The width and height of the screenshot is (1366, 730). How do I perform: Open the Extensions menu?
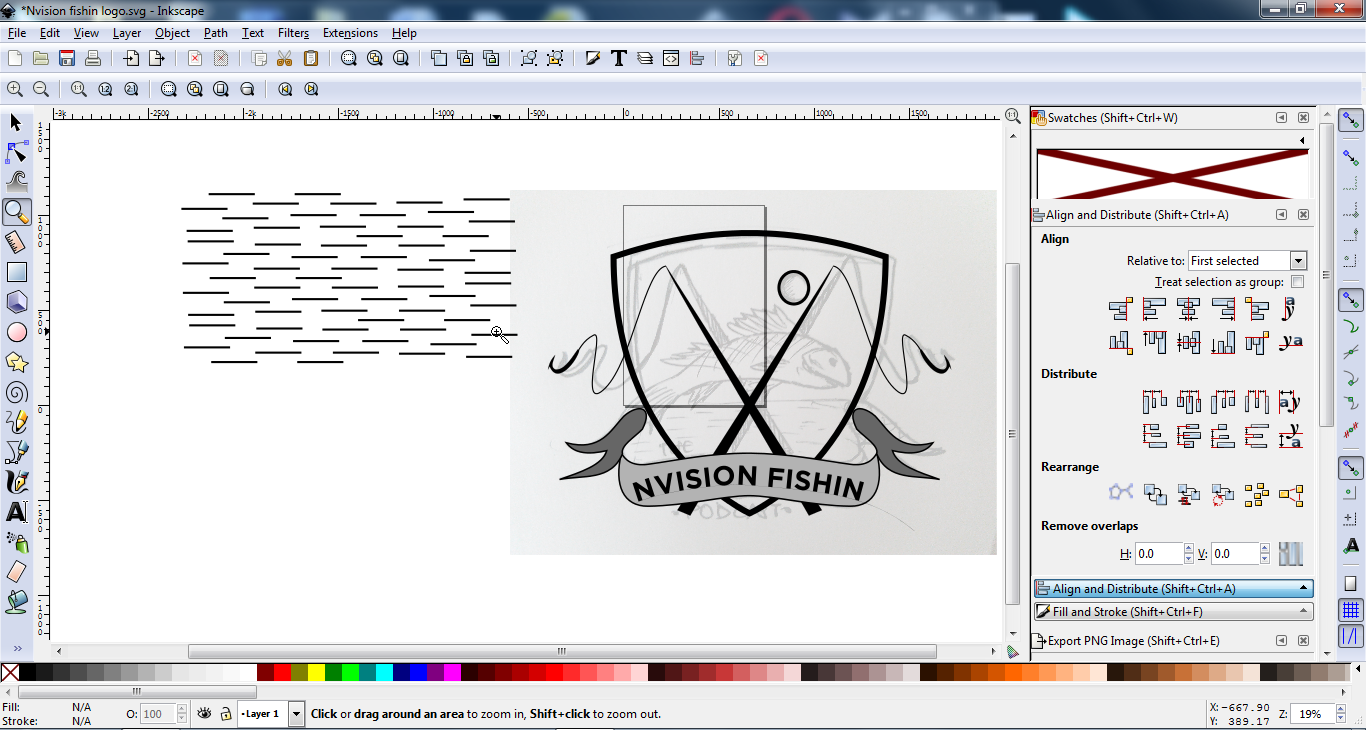(350, 33)
